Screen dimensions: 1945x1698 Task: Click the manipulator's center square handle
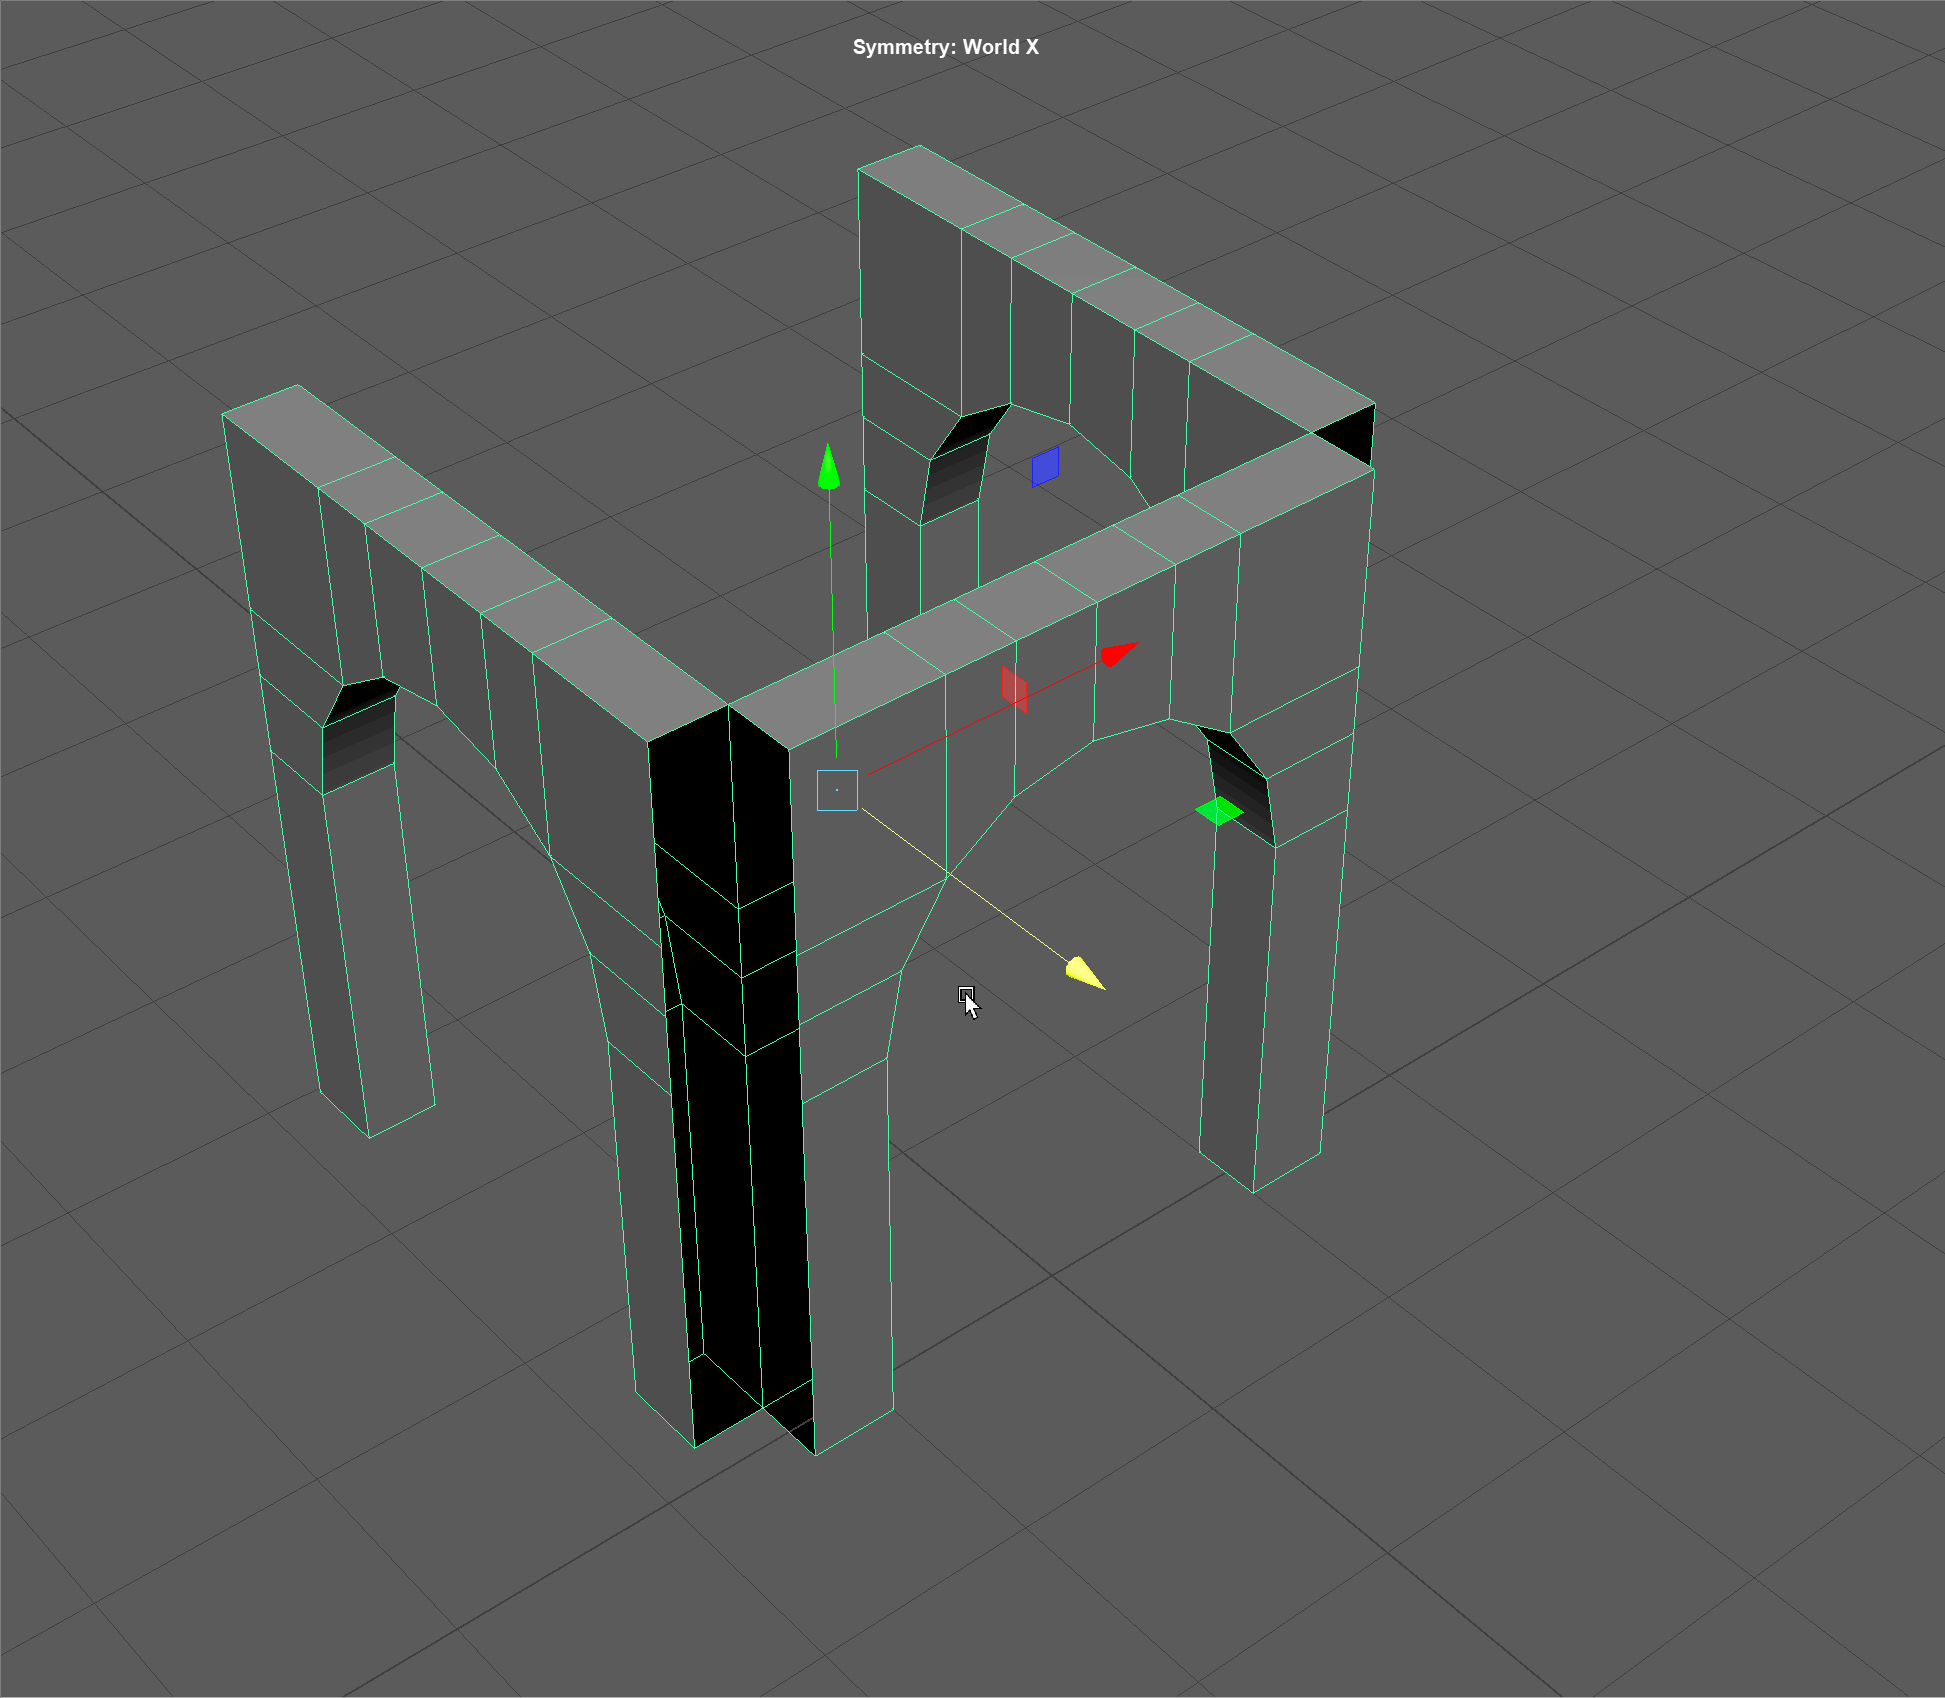837,790
